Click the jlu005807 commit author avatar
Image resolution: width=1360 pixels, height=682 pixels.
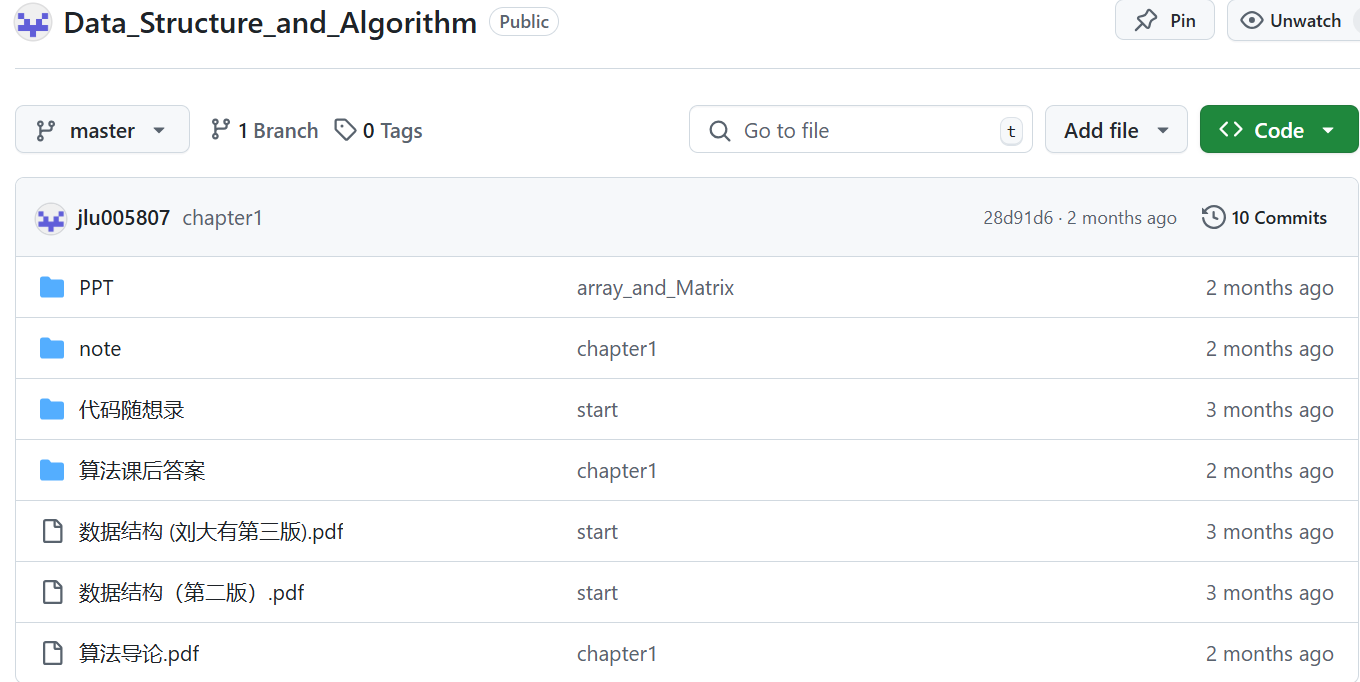click(51, 218)
